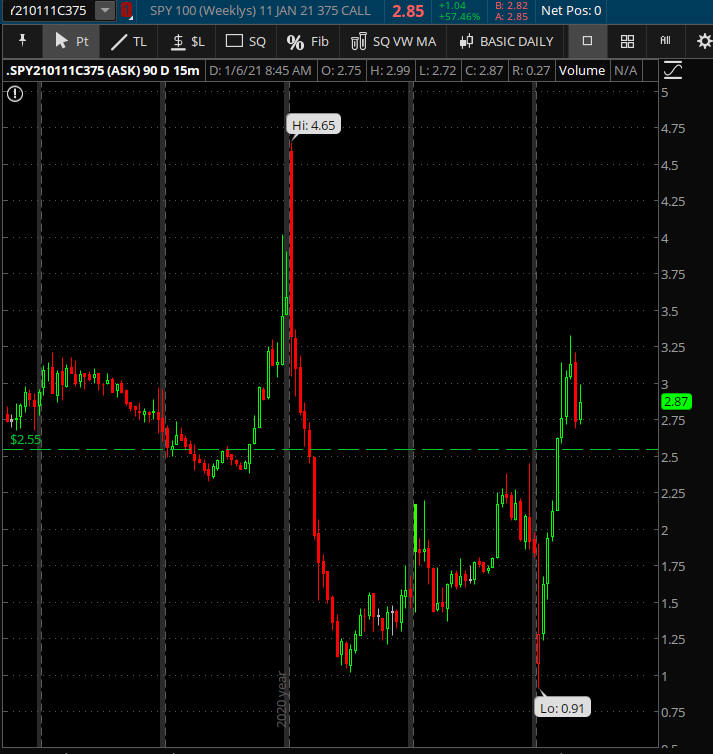713x754 pixels.
Task: Click the chart title .SPY210111C375 (ASK) 90 D 15m
Action: point(103,71)
